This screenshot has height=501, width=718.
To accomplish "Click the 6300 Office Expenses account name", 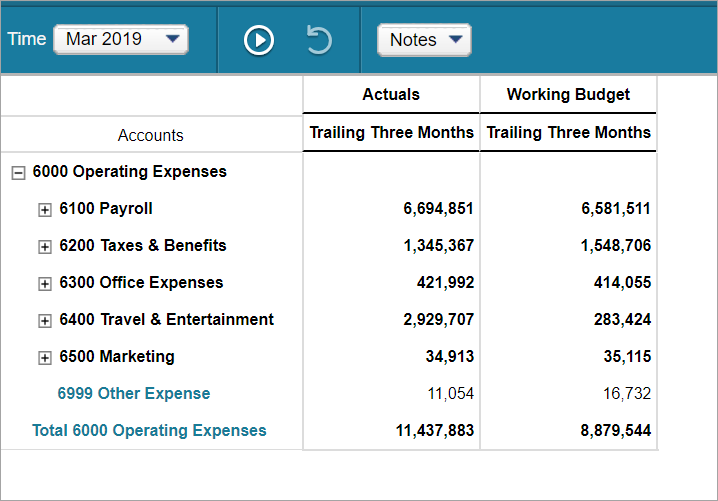I will tap(141, 283).
